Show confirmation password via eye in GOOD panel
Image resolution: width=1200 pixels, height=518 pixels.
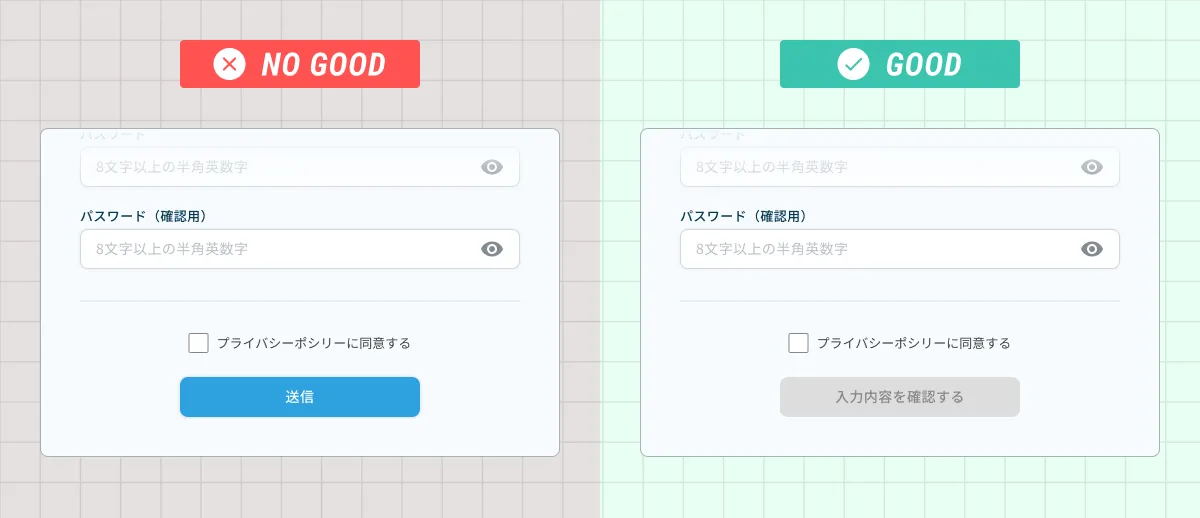point(1092,249)
